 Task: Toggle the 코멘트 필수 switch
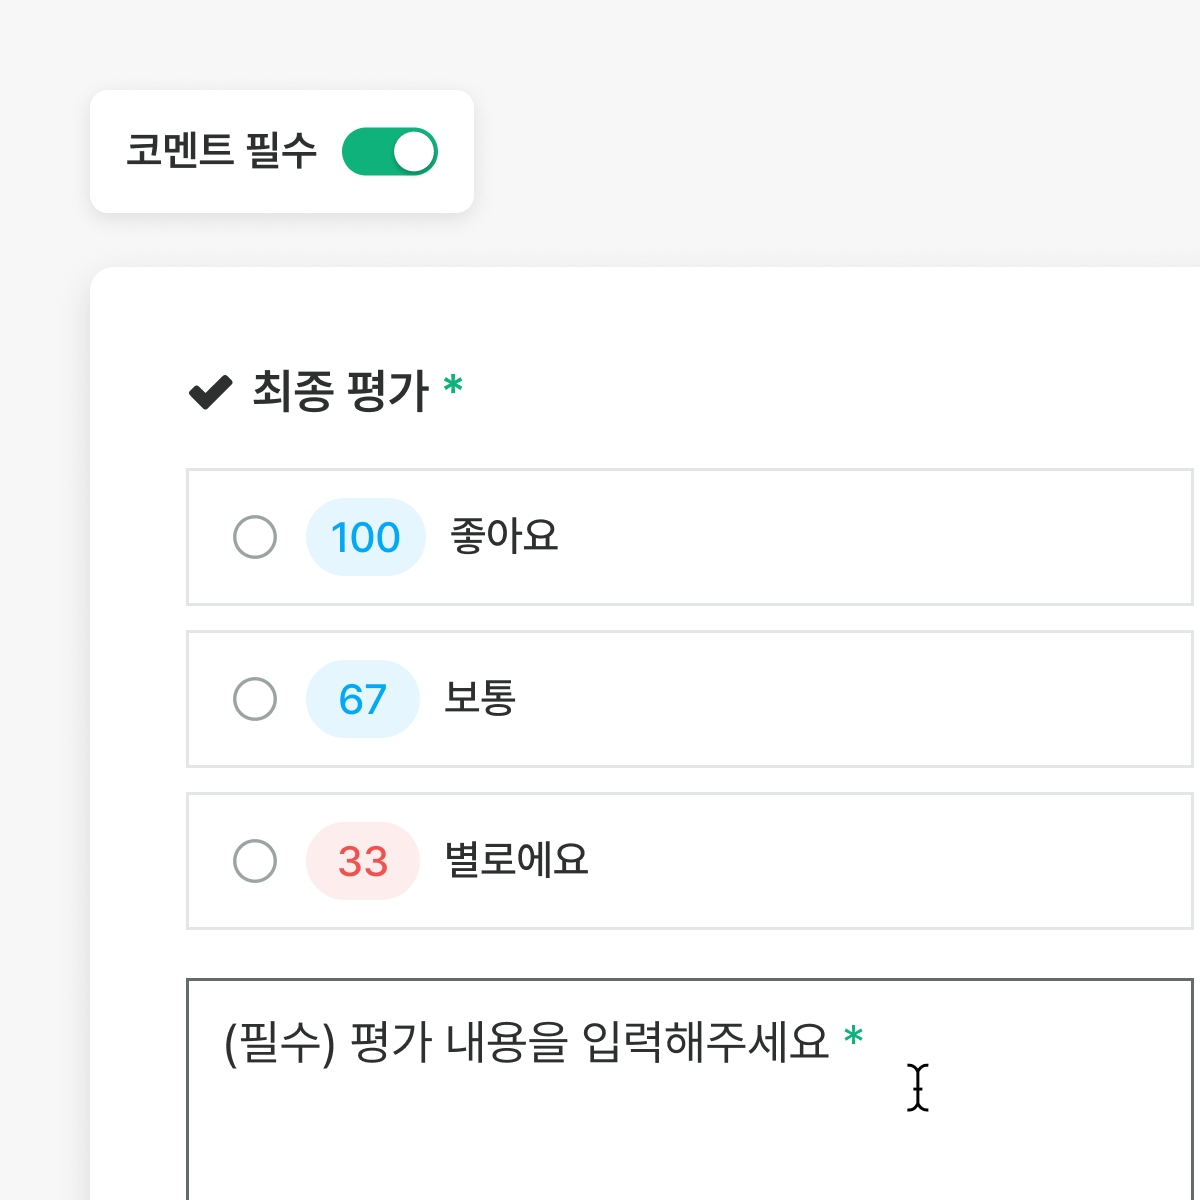pos(389,152)
